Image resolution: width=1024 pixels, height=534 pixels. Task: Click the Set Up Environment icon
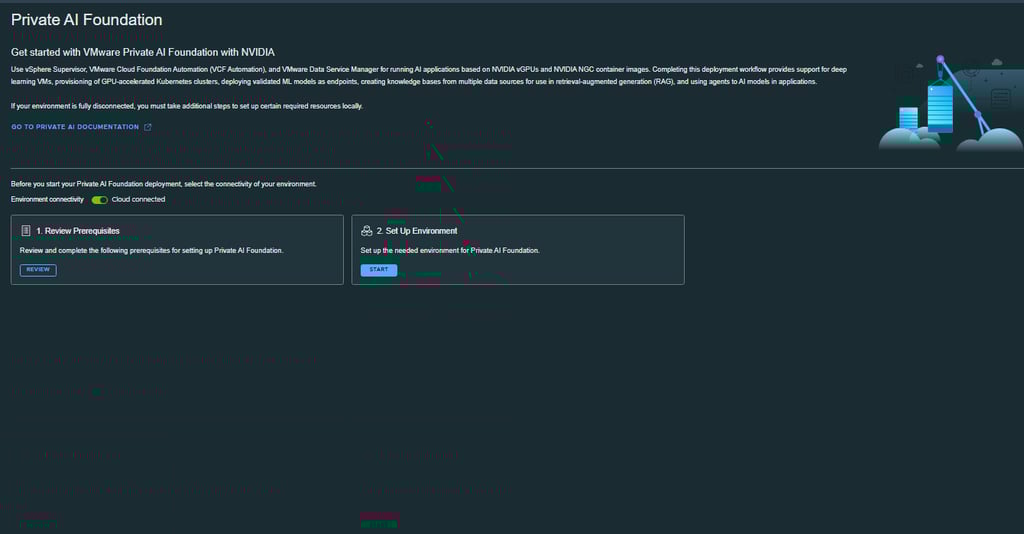pos(366,230)
